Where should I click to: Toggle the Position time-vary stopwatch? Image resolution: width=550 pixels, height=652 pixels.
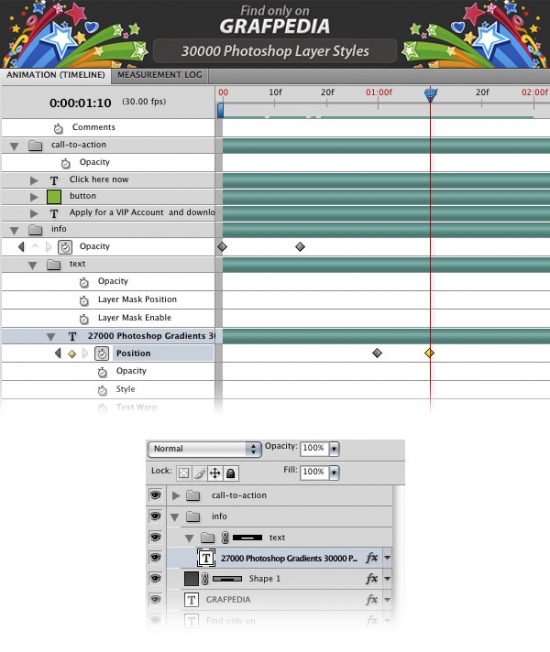pos(101,353)
